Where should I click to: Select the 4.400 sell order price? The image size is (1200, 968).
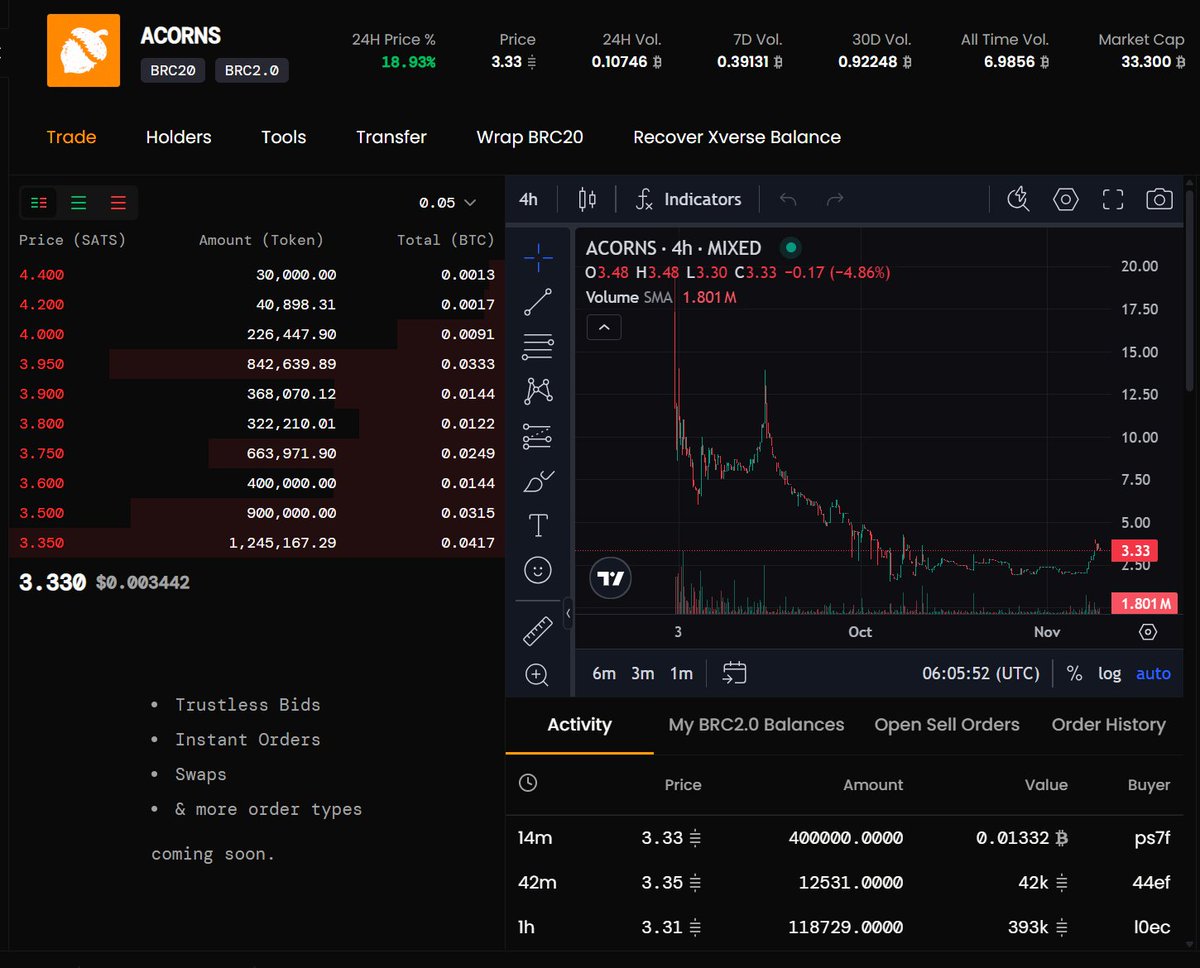click(41, 274)
